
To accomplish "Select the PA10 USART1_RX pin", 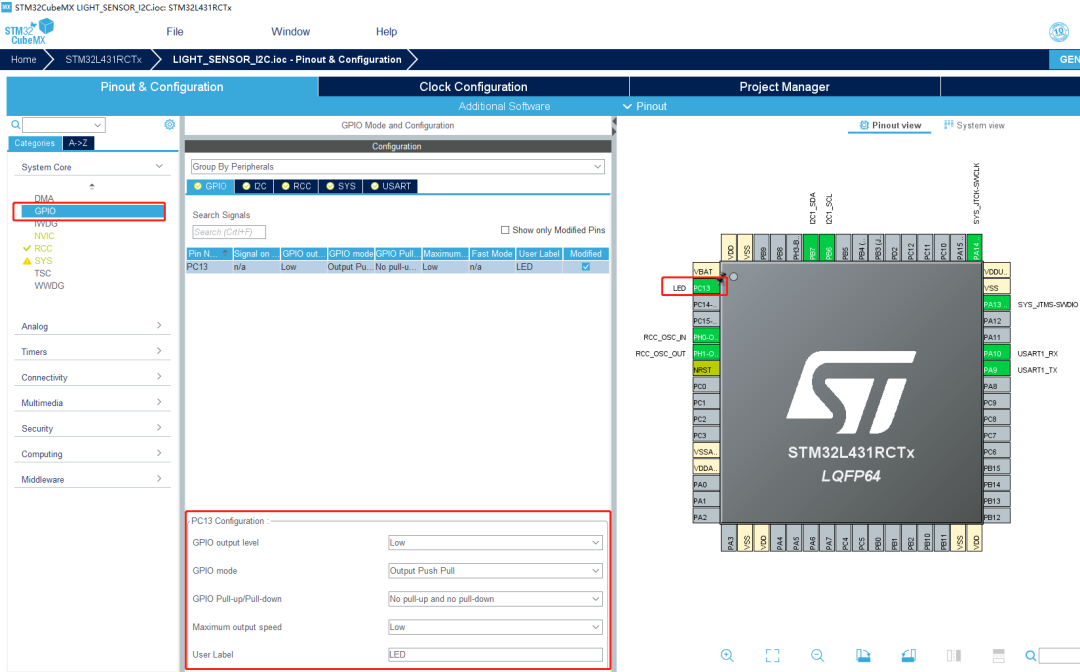I will click(996, 353).
